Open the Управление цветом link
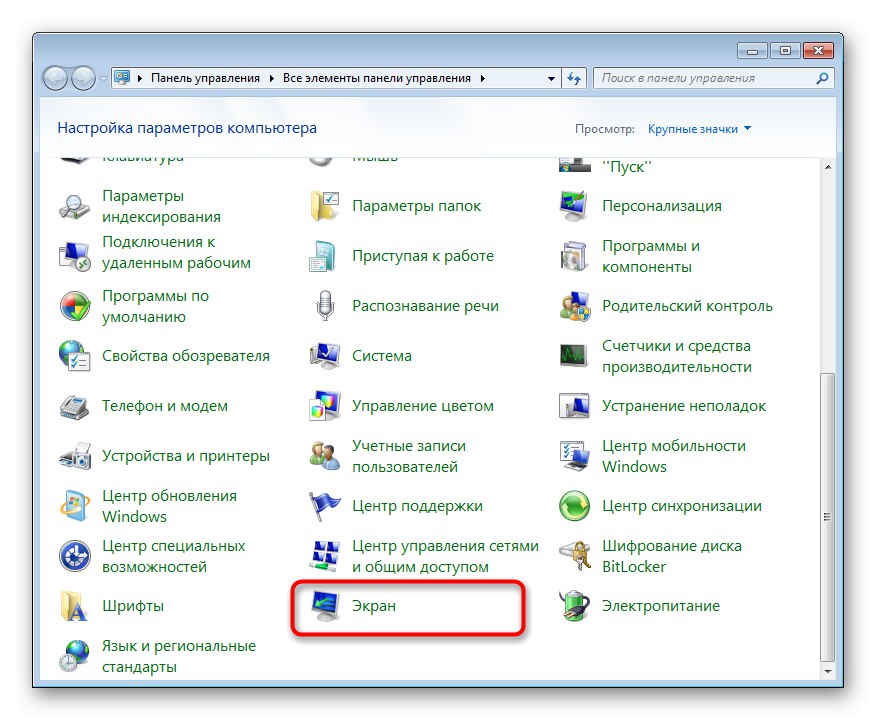The width and height of the screenshot is (876, 720). click(x=423, y=406)
